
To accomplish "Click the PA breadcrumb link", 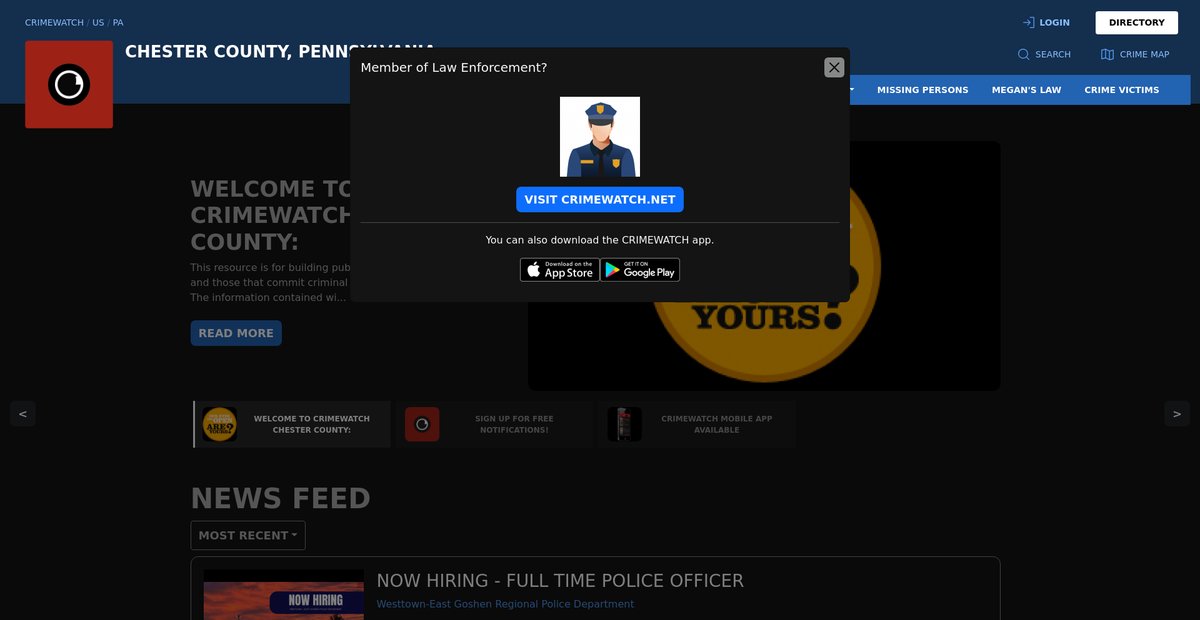I will tap(118, 22).
